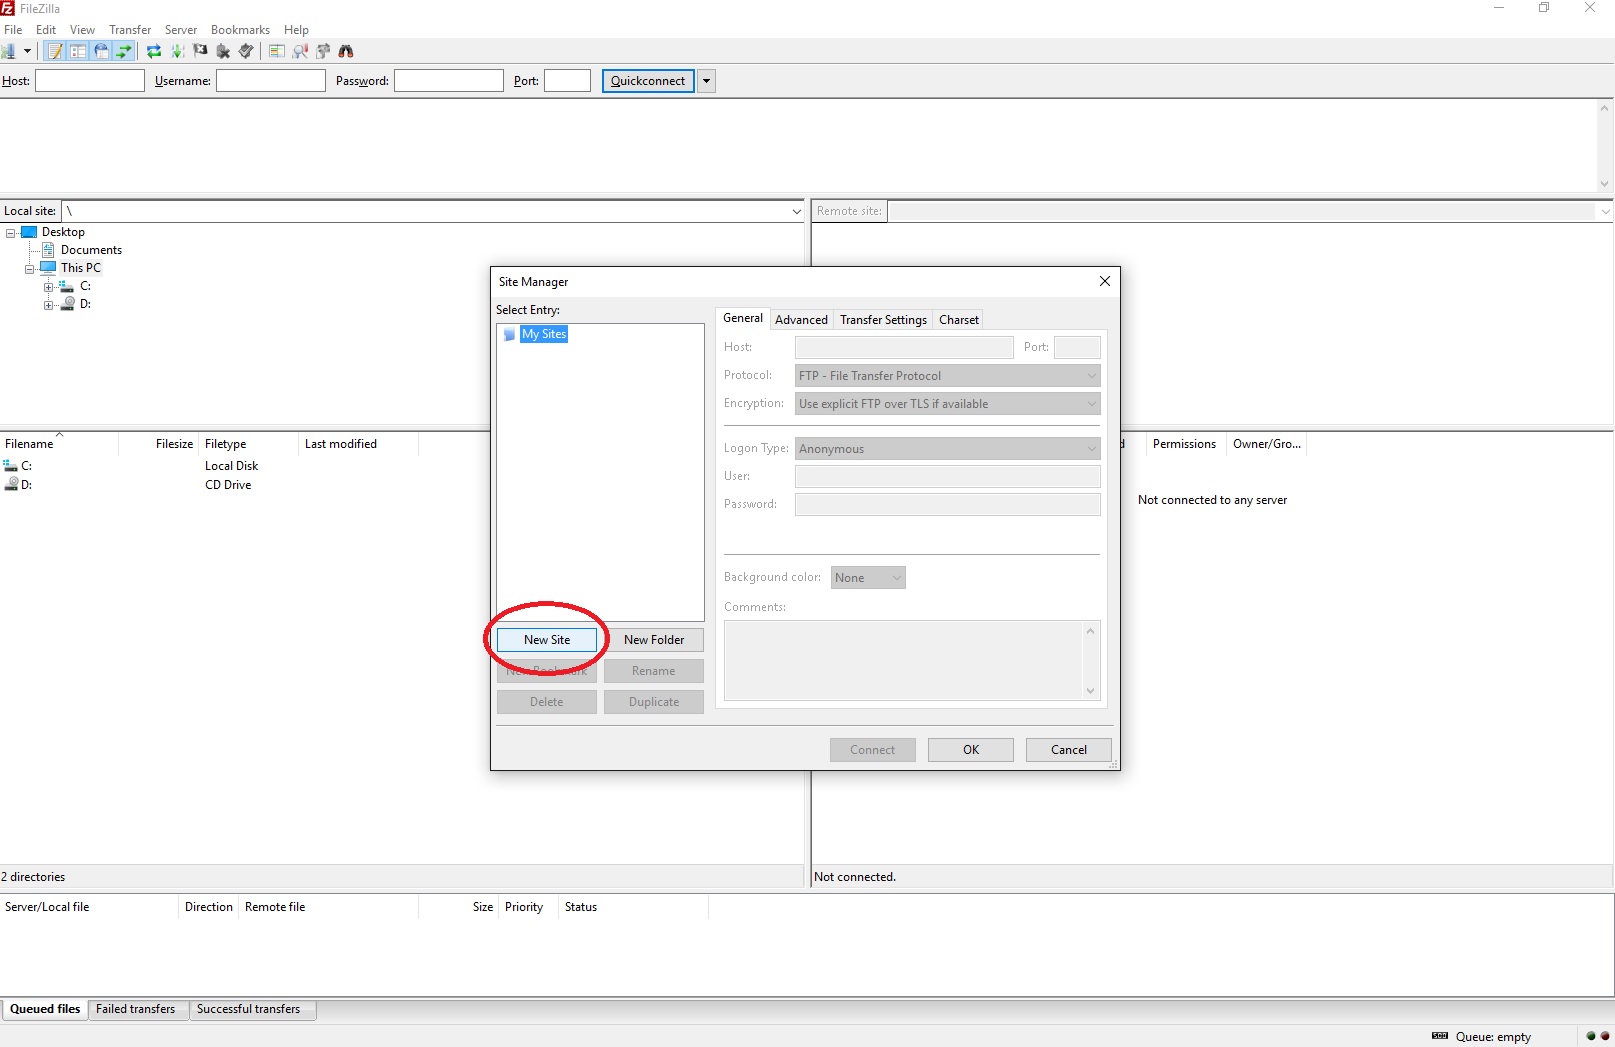Click the quickconnect Username input field
Viewport: 1615px width, 1047px height.
271,81
